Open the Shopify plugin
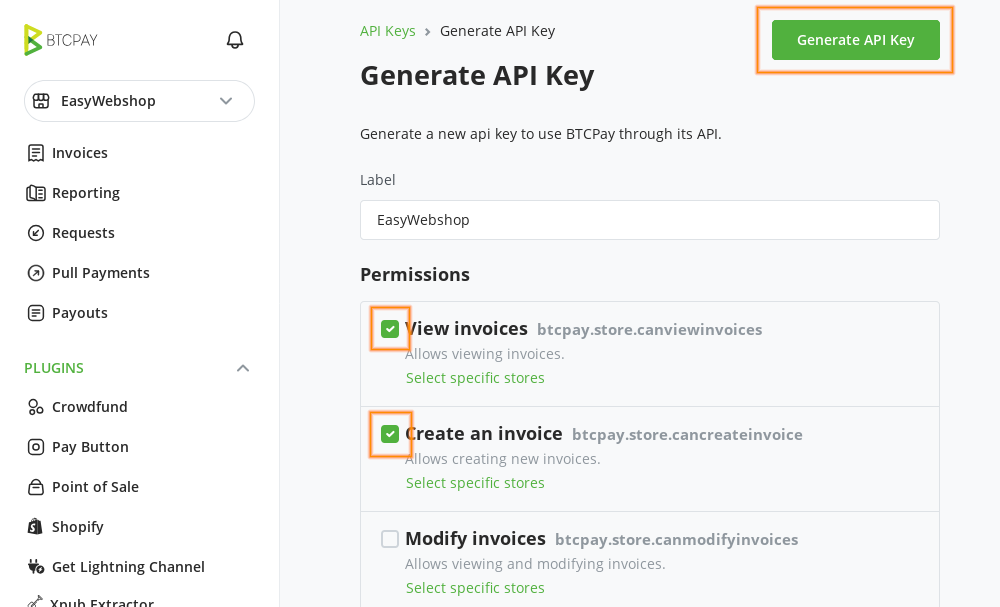This screenshot has width=1000, height=607. tap(35, 527)
